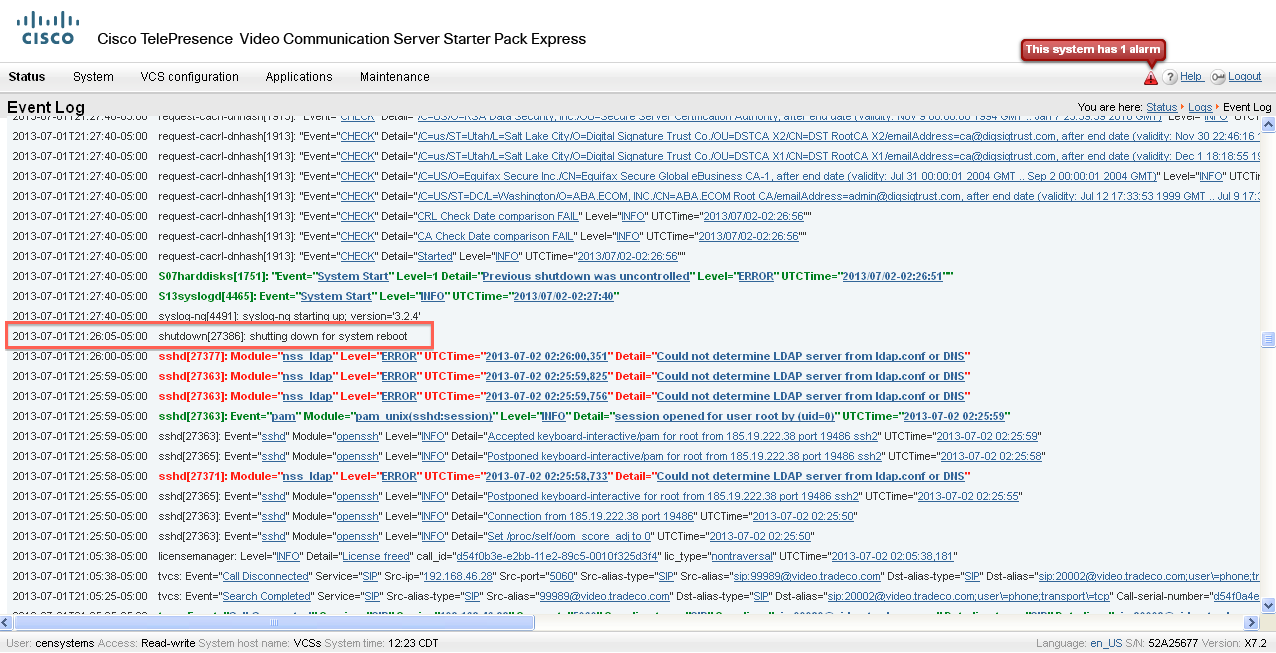Open the System menu
1276x653 pixels.
[x=93, y=77]
